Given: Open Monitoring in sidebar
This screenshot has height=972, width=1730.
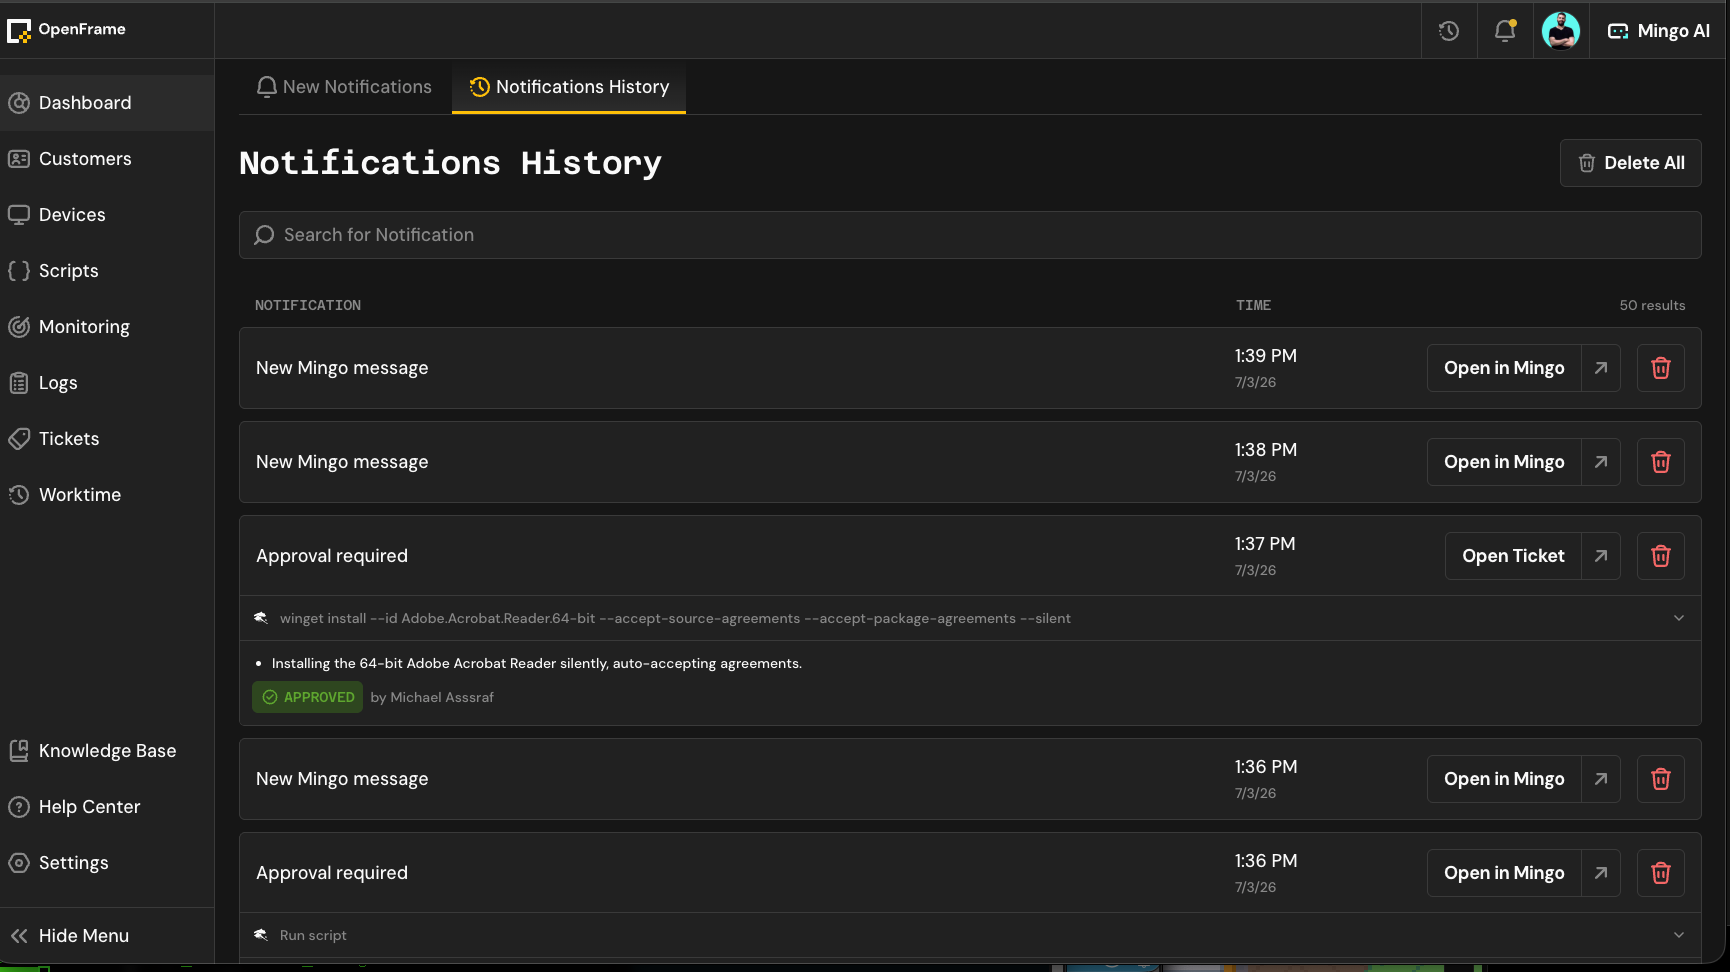Looking at the screenshot, I should (107, 327).
